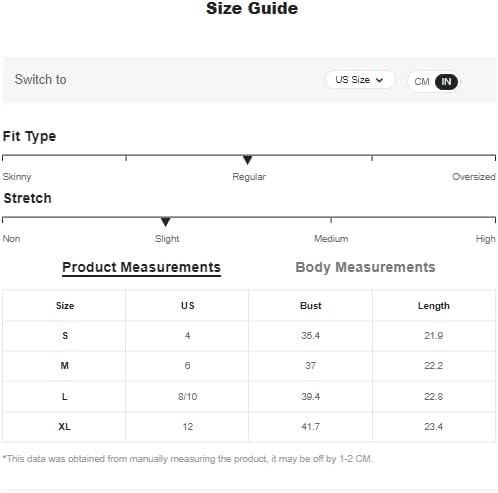Select the XL size row label
This screenshot has height=493, width=498.
(x=64, y=427)
